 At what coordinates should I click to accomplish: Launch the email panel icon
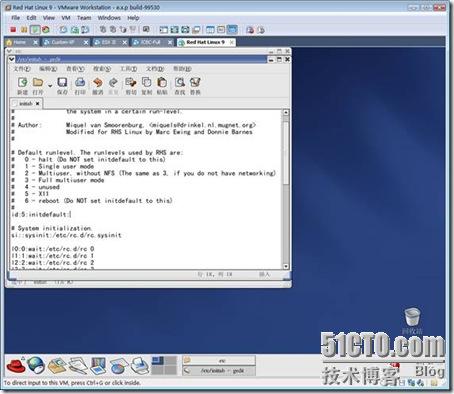tap(57, 365)
